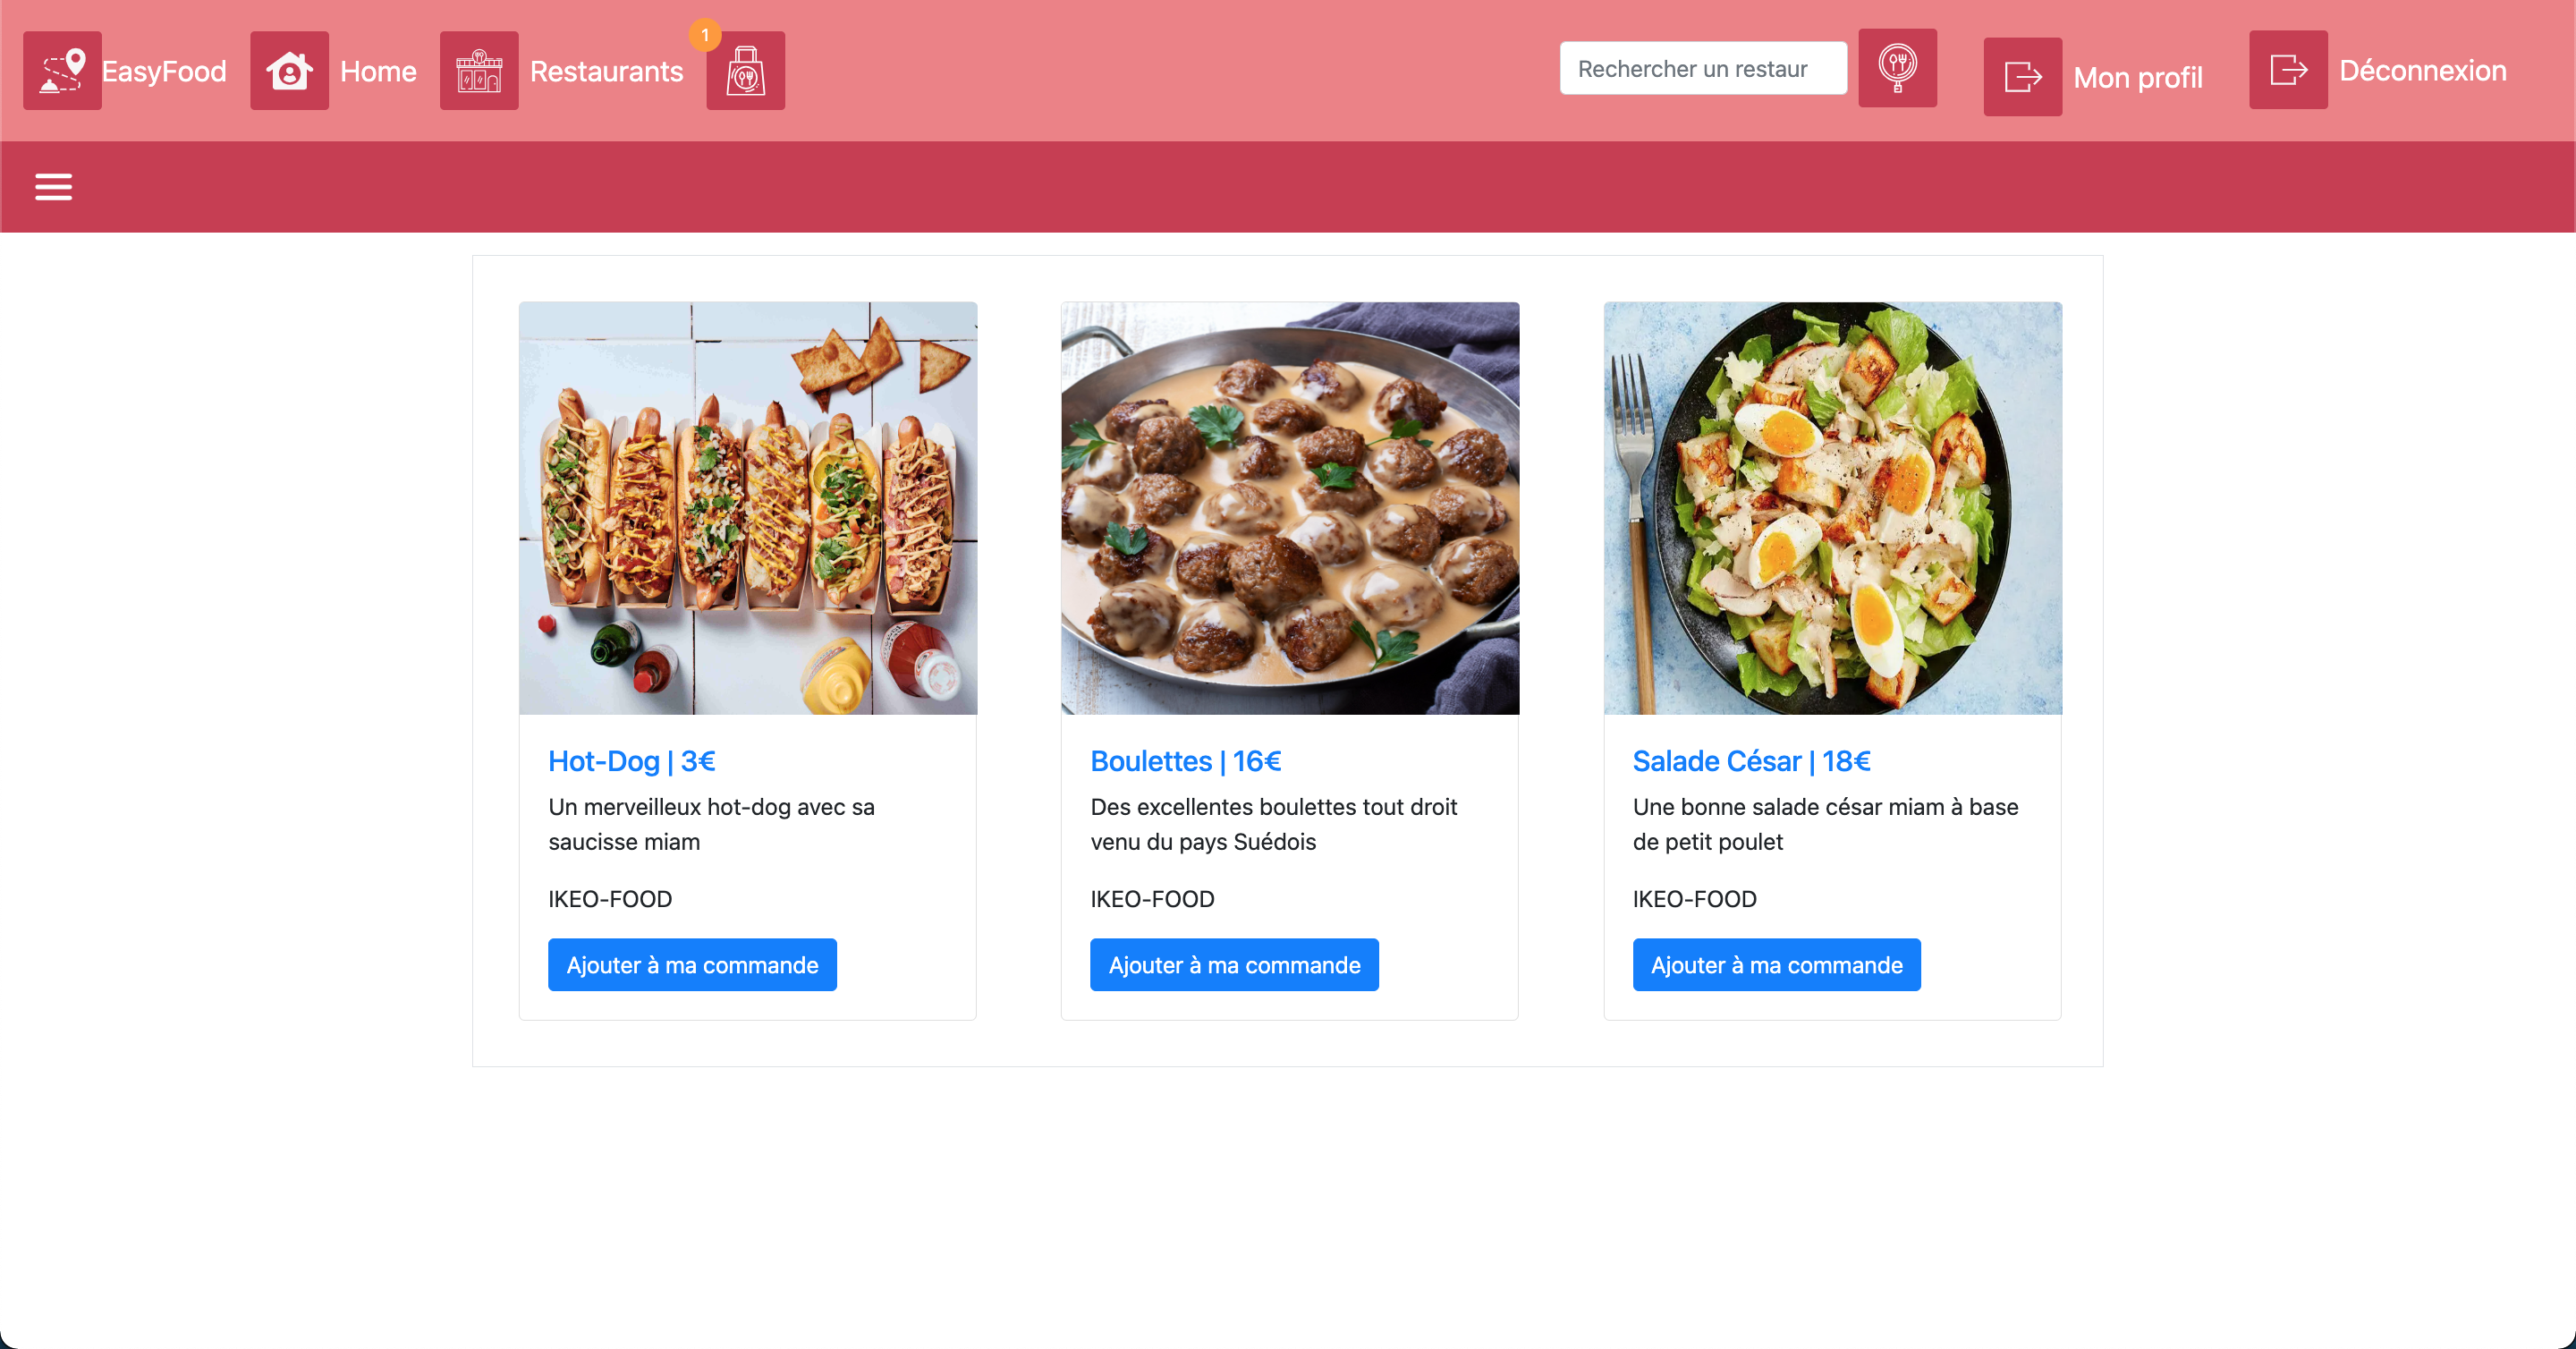
Task: Open the Hot-Dog | 3€ title link
Action: click(632, 761)
